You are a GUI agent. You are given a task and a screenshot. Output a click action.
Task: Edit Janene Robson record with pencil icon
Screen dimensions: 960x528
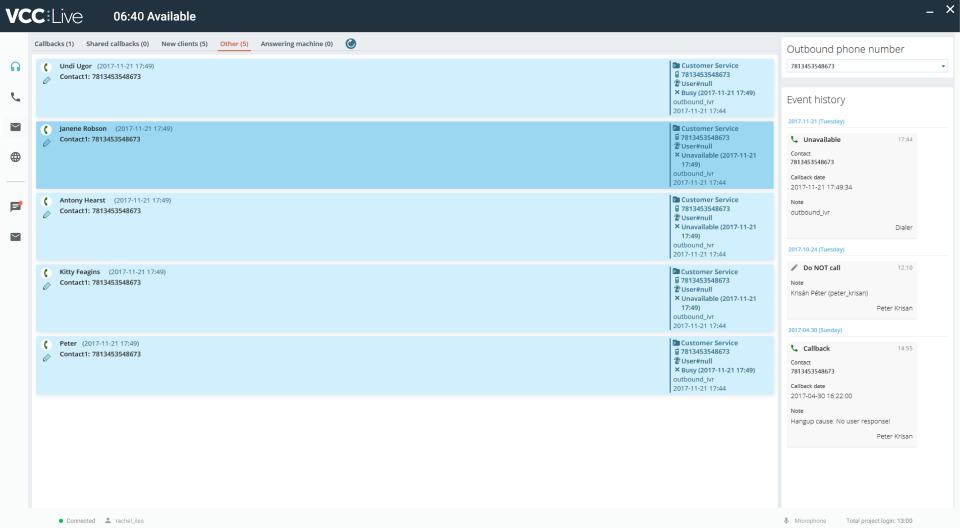tap(47, 143)
